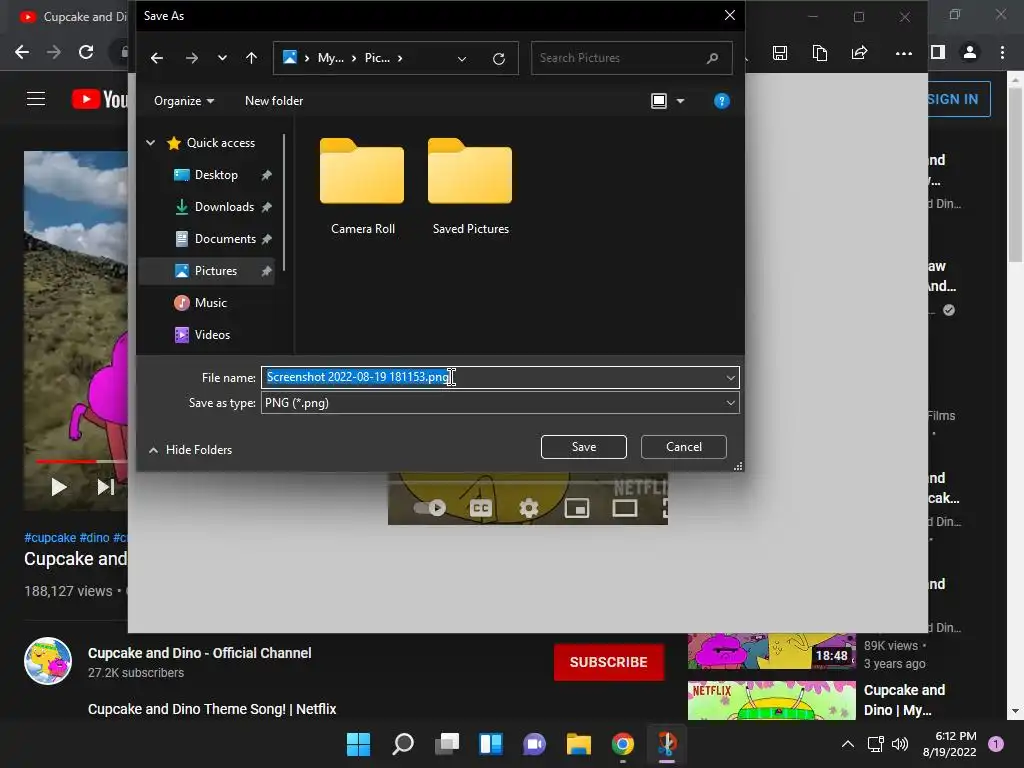Skip to next YouTube video

pos(106,487)
